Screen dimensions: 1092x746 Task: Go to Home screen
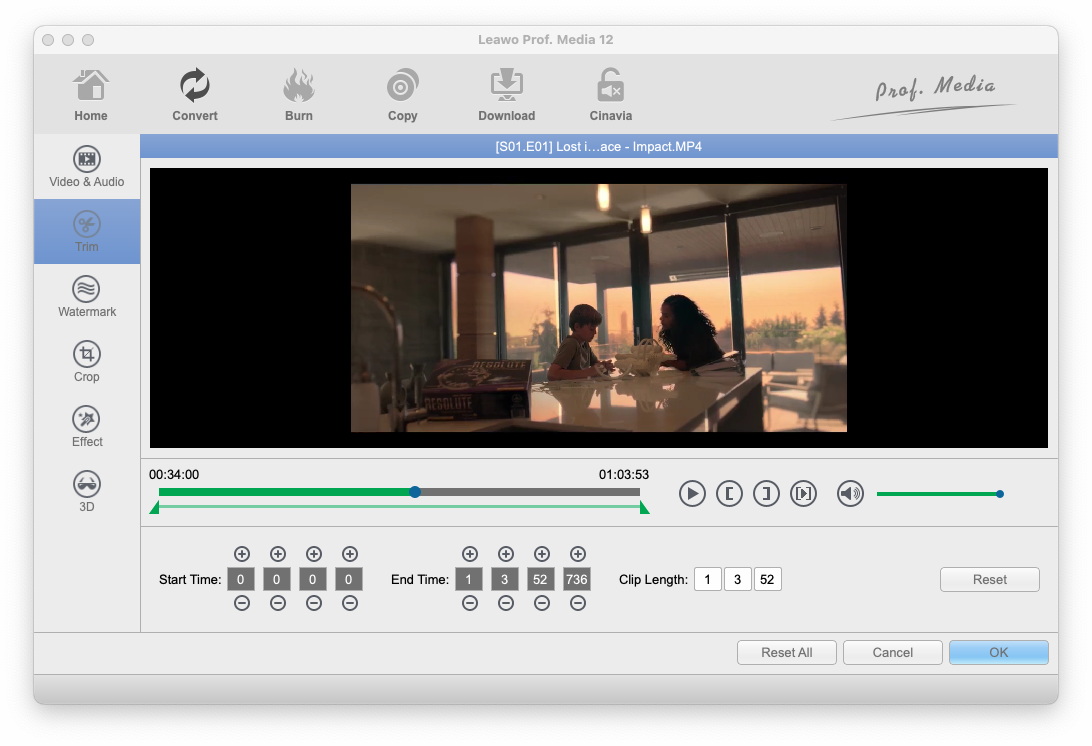[90, 95]
